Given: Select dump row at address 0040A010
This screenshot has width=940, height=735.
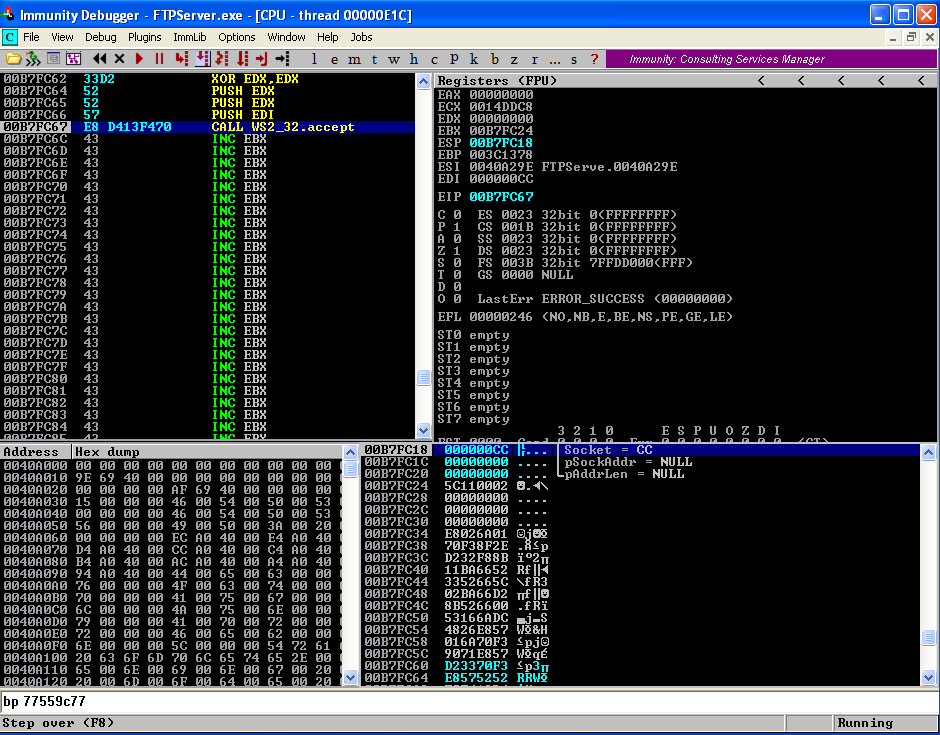Looking at the screenshot, I should [171, 478].
